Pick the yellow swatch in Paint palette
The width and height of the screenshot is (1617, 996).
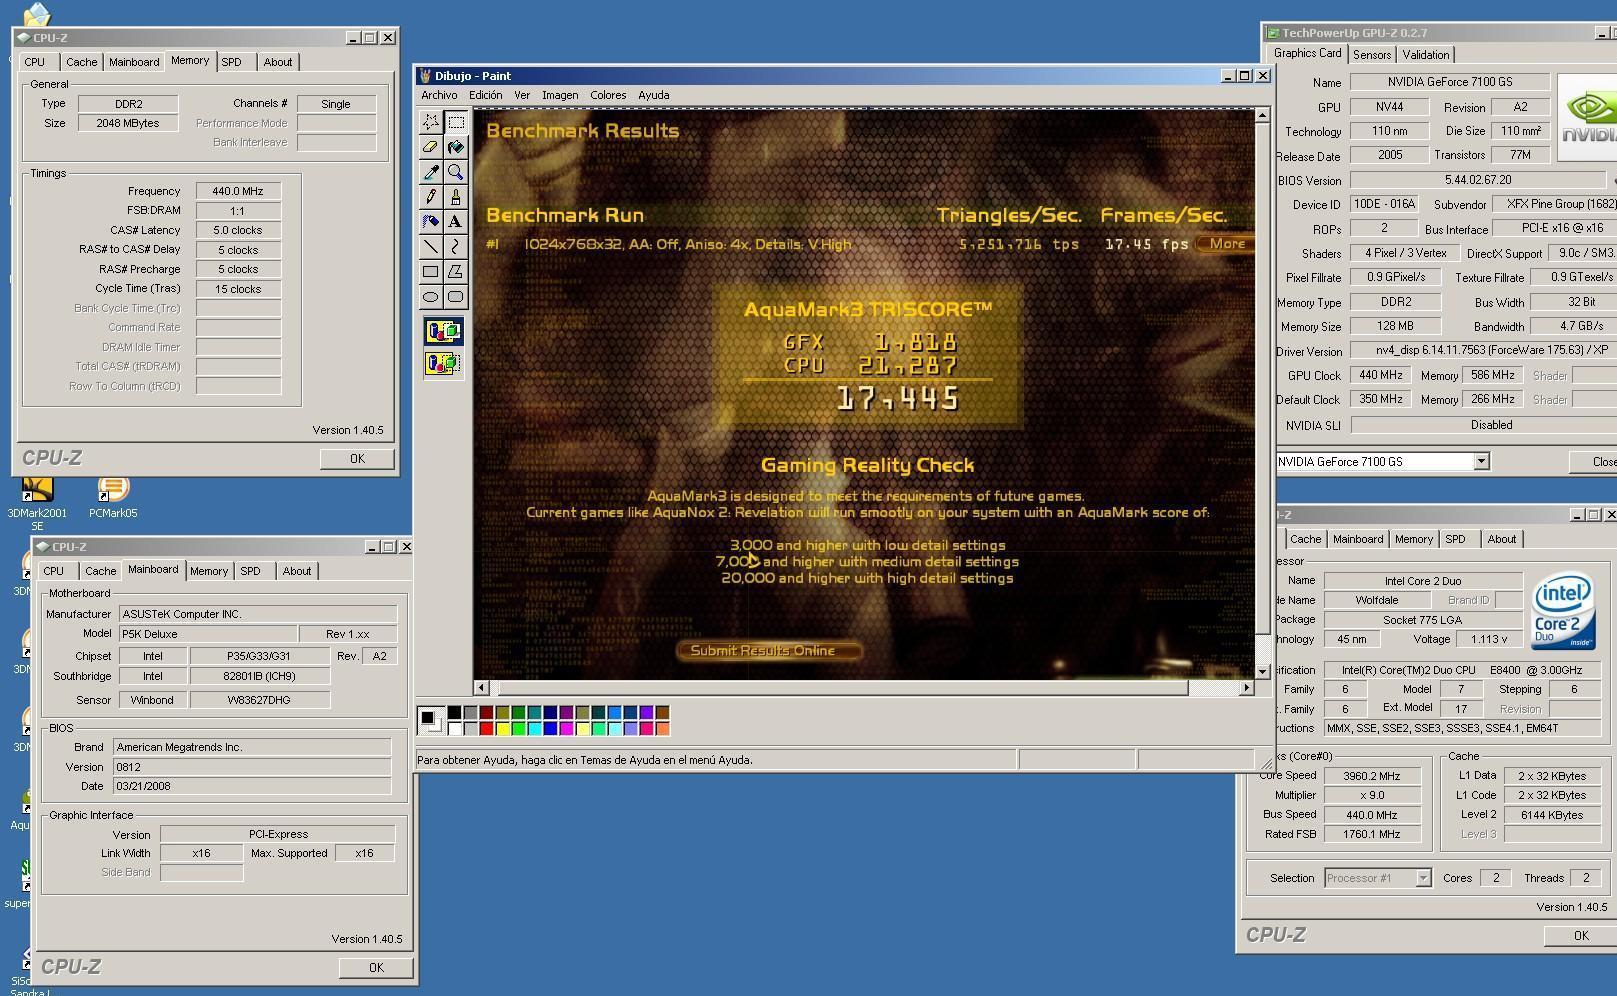pos(502,729)
